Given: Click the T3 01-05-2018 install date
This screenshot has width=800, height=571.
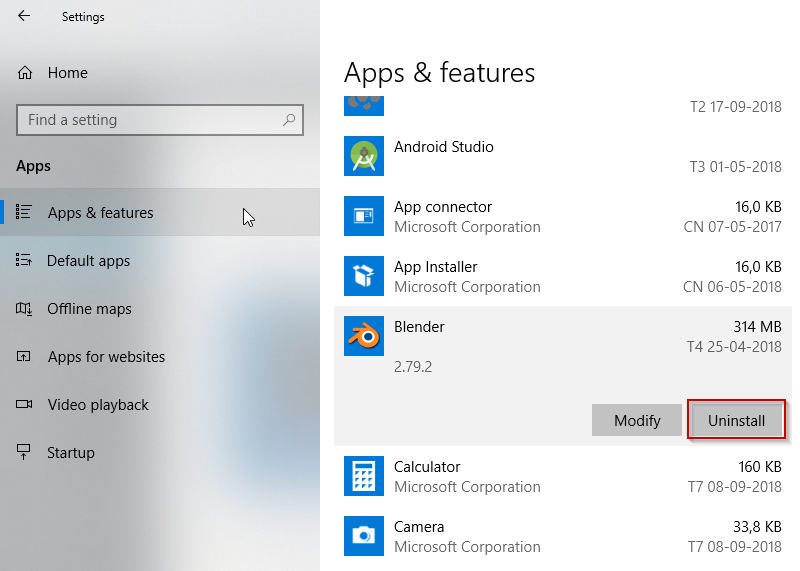Looking at the screenshot, I should [735, 166].
